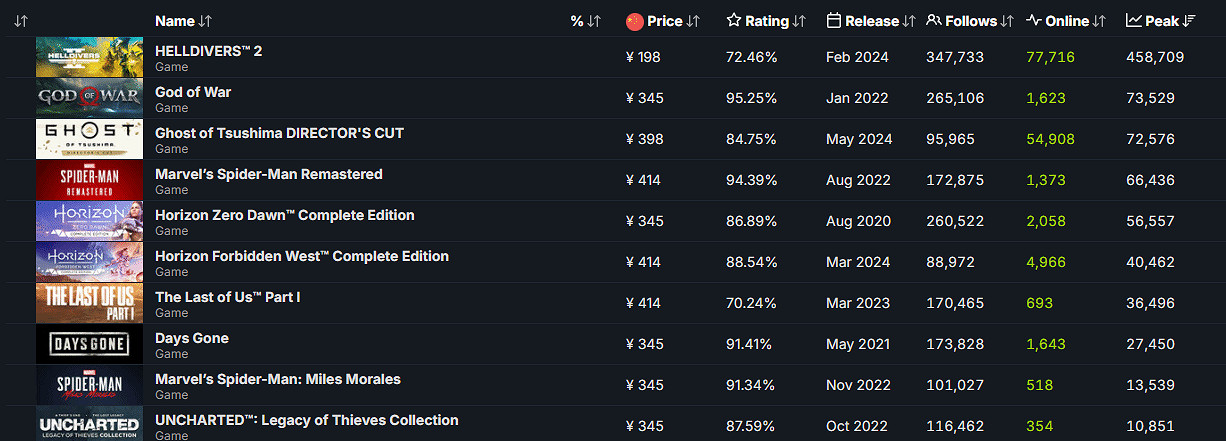The height and width of the screenshot is (441, 1226).
Task: Click the Horizon Forbidden West cover image
Action: tap(89, 262)
